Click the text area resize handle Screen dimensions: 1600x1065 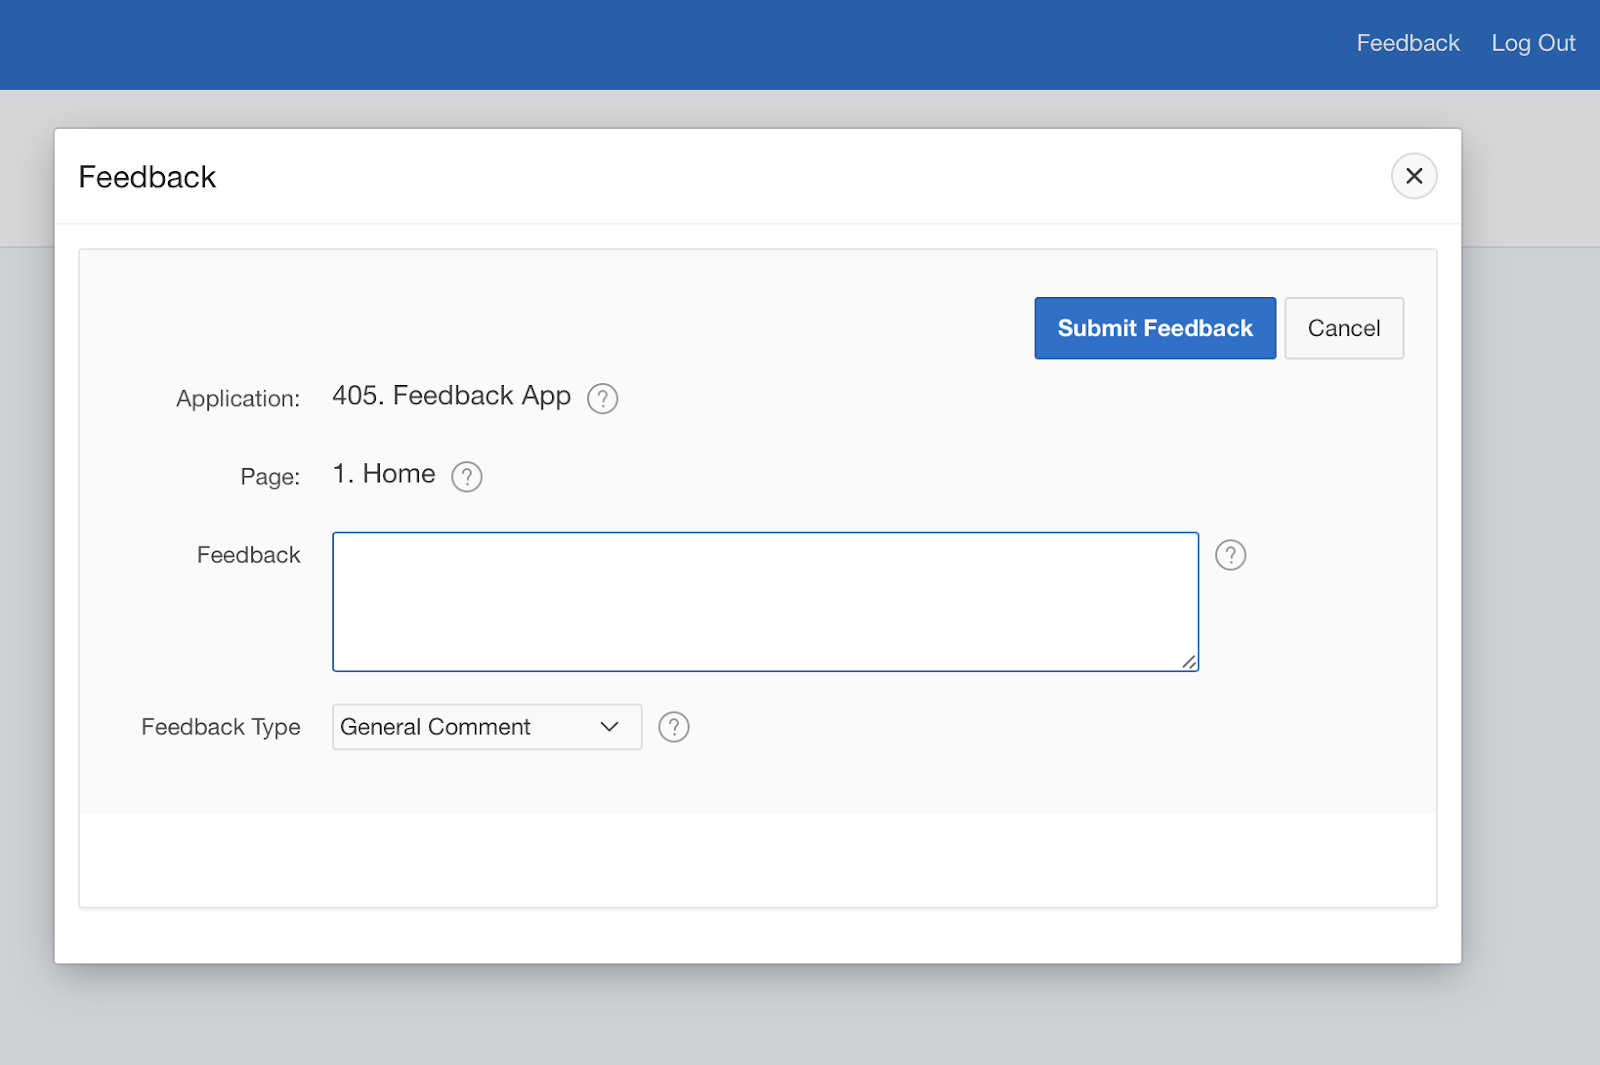(1189, 662)
